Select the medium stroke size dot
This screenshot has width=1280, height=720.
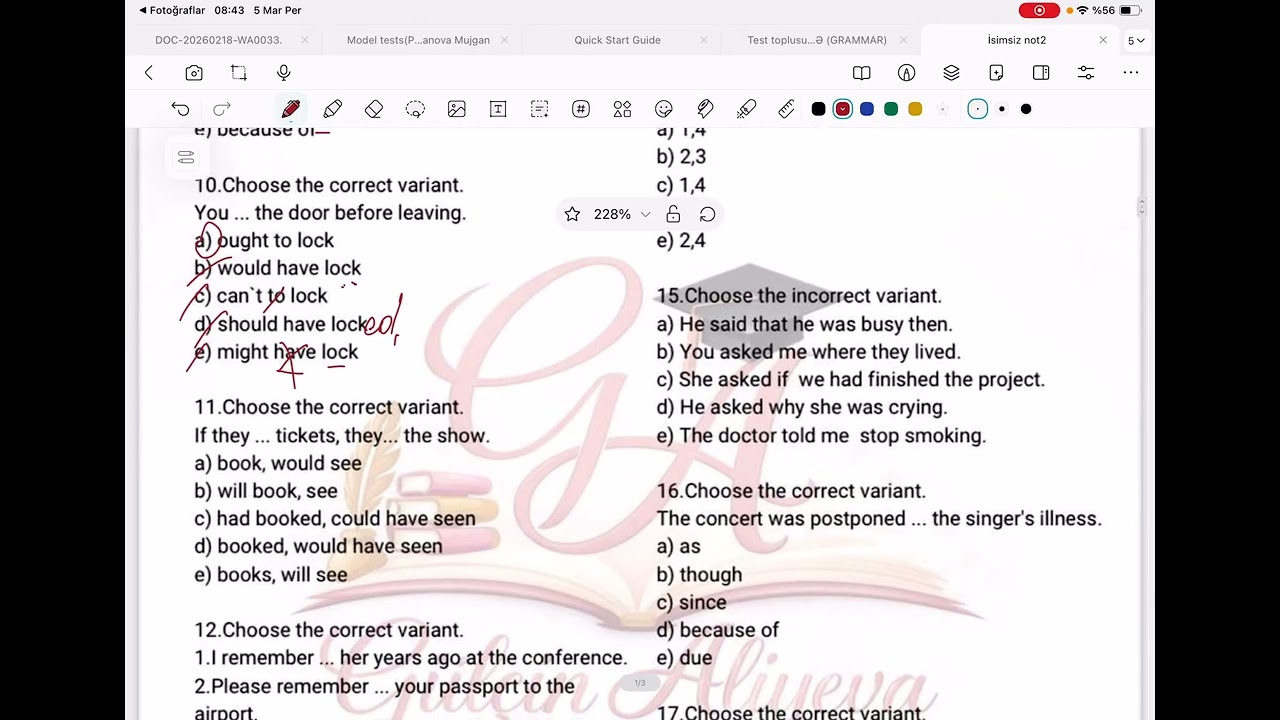[x=1002, y=109]
